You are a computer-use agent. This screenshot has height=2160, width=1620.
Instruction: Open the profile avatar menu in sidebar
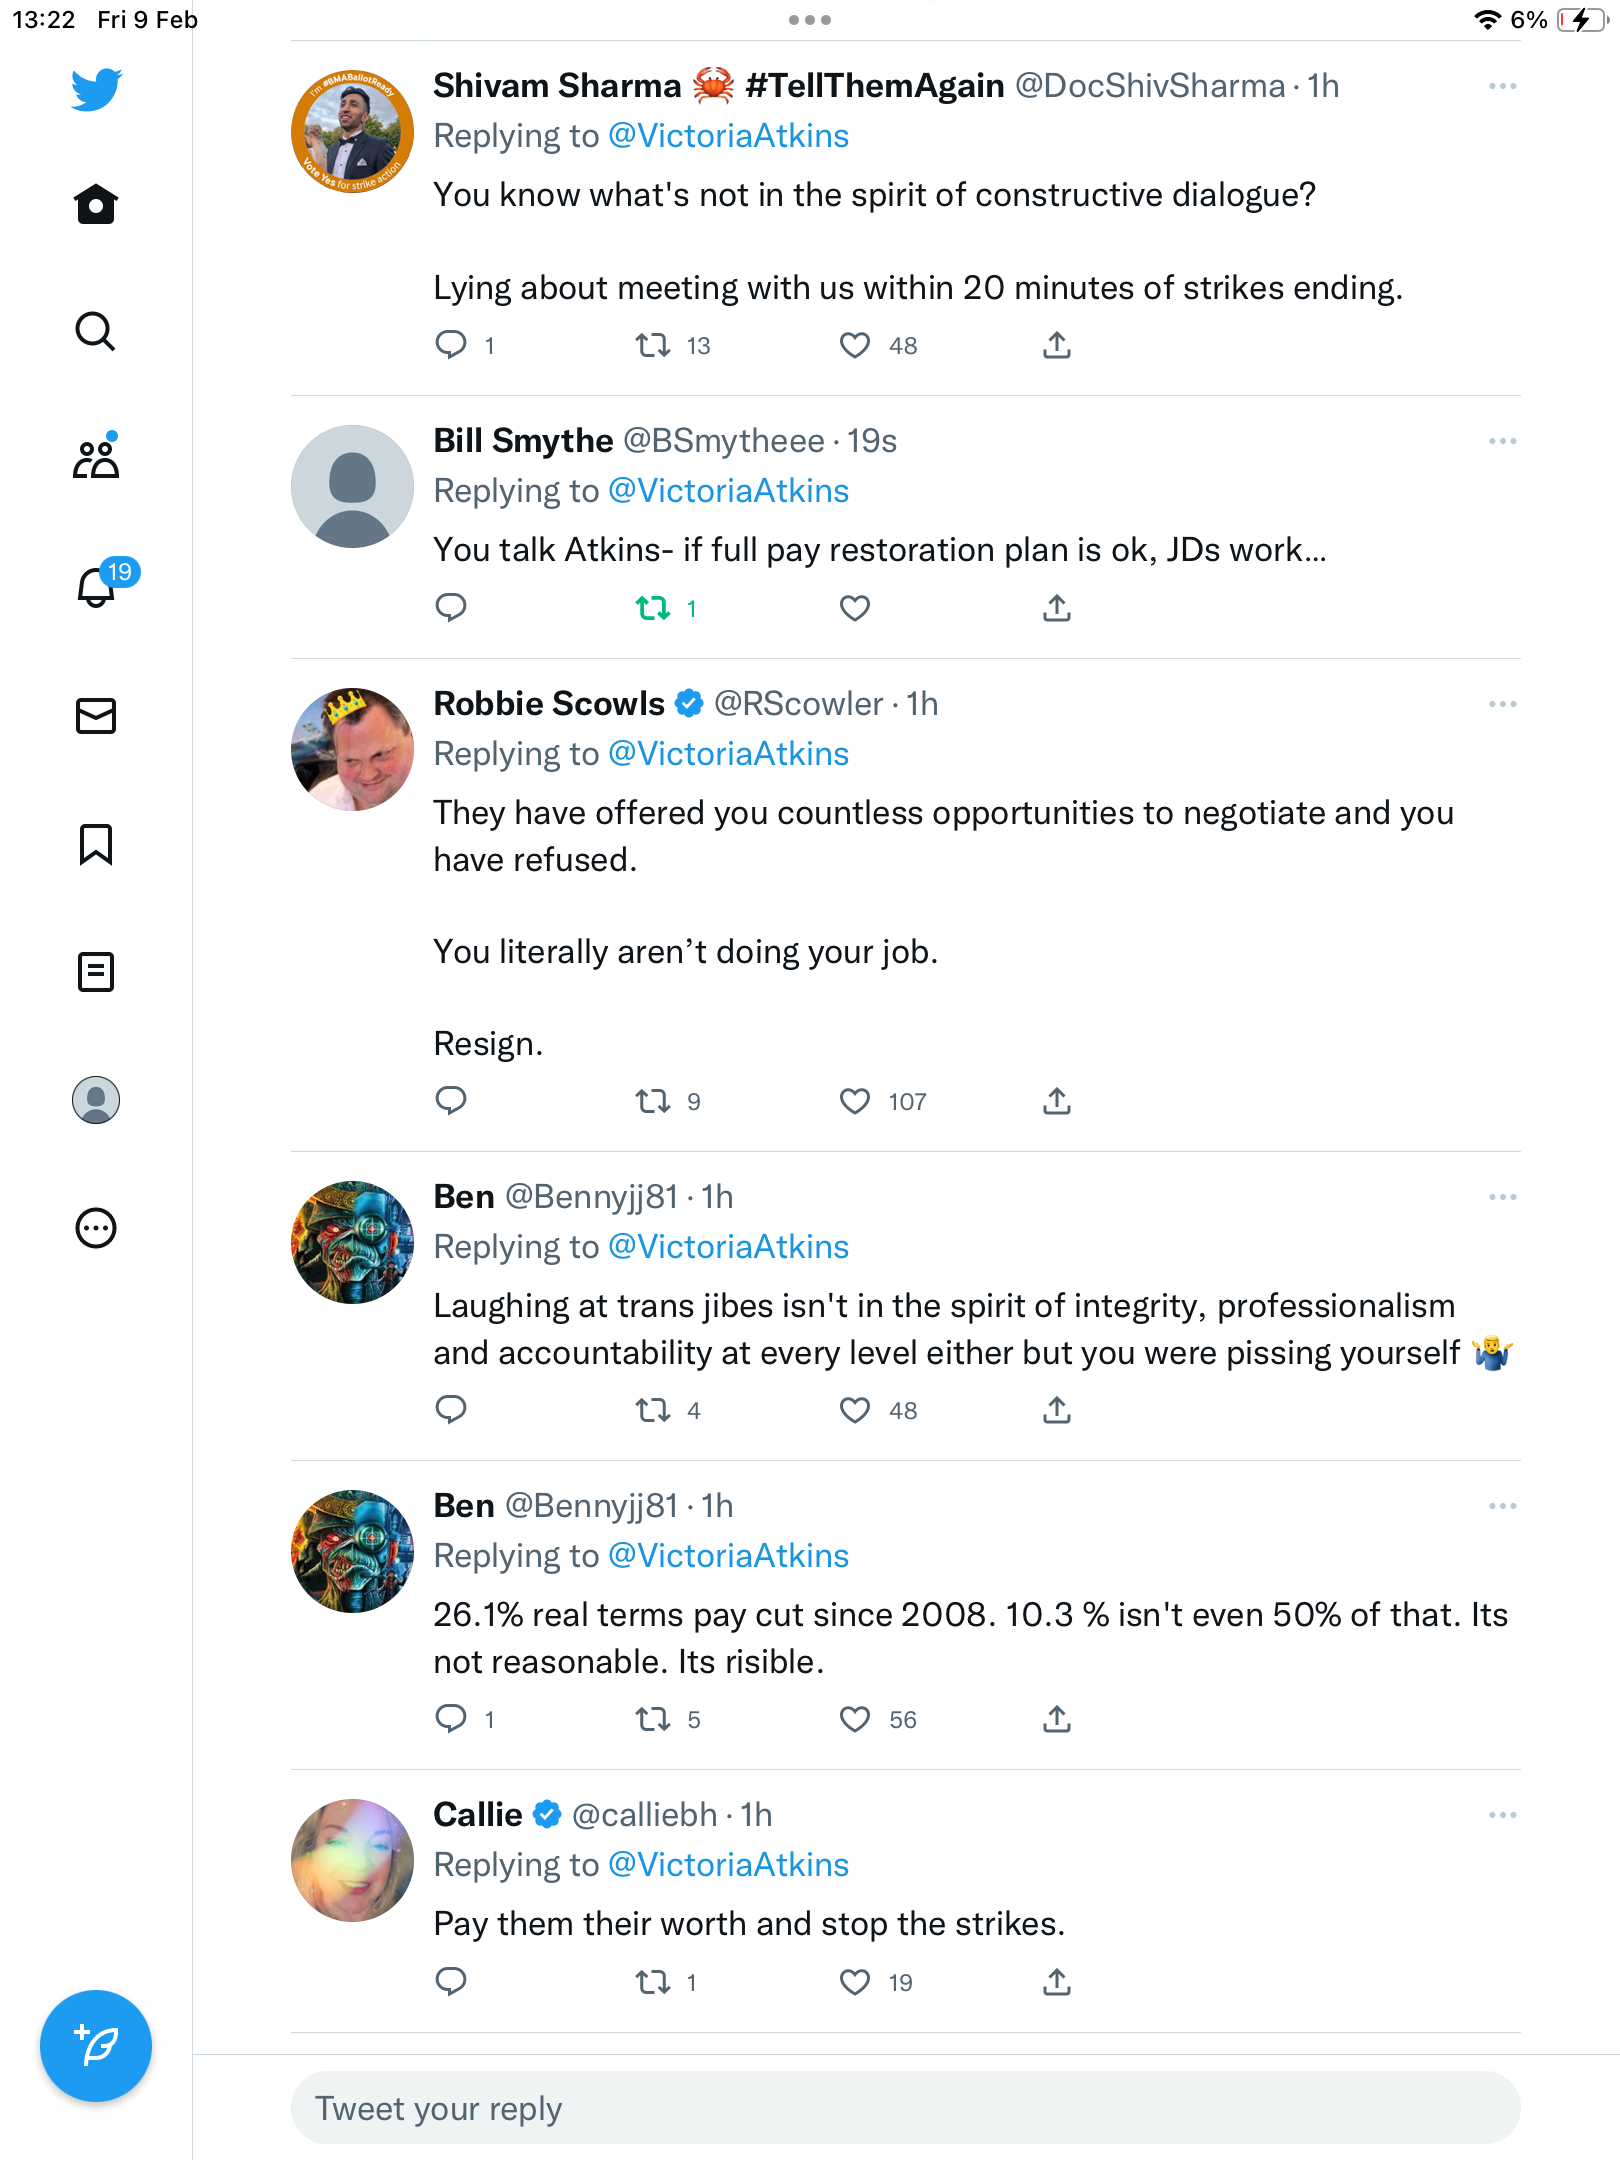(96, 1100)
